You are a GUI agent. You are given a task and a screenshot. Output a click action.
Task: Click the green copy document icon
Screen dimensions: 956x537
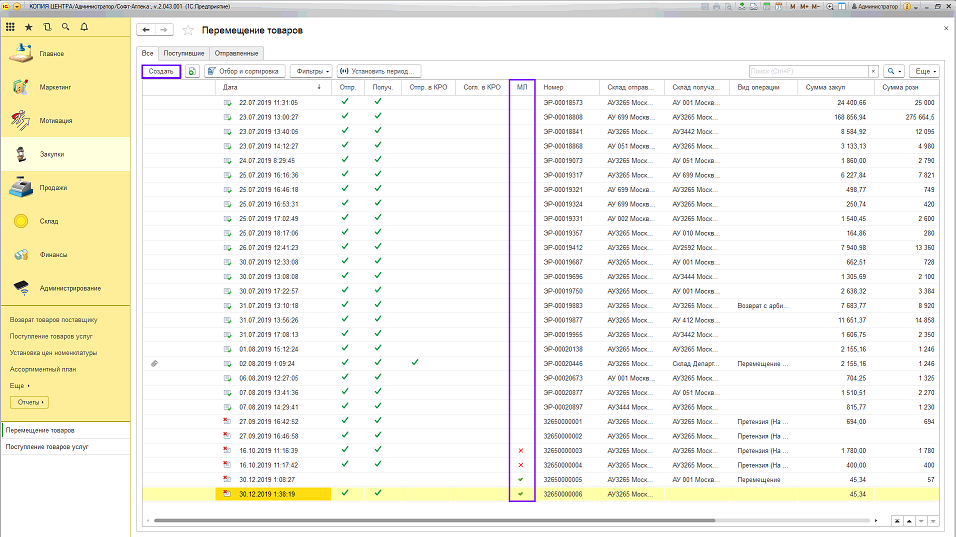pos(192,72)
